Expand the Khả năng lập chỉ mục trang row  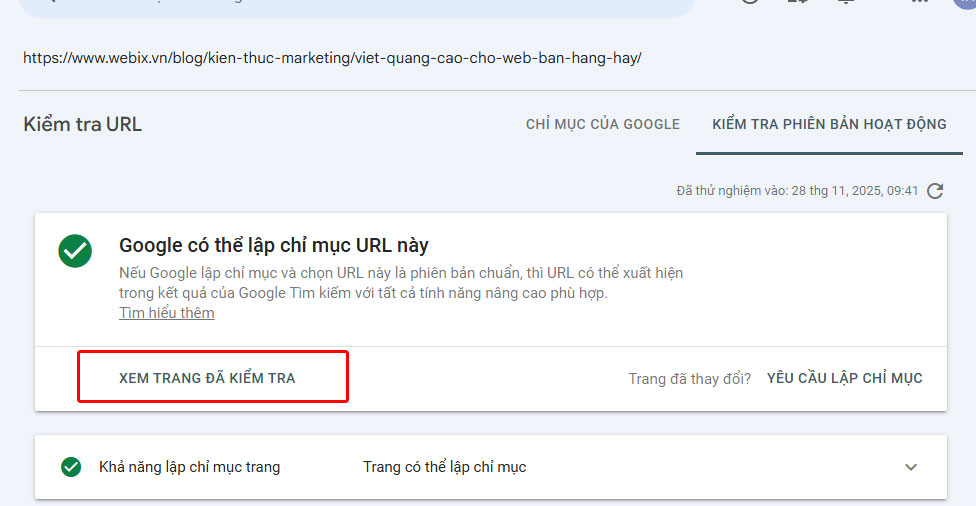click(911, 467)
